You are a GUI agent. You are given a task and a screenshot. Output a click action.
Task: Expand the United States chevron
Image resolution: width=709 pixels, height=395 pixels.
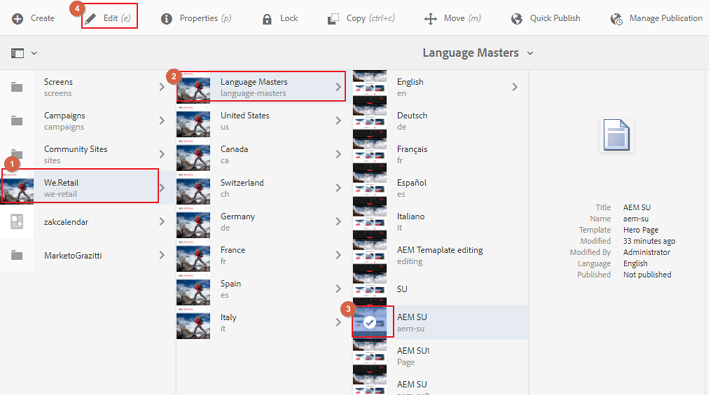338,121
